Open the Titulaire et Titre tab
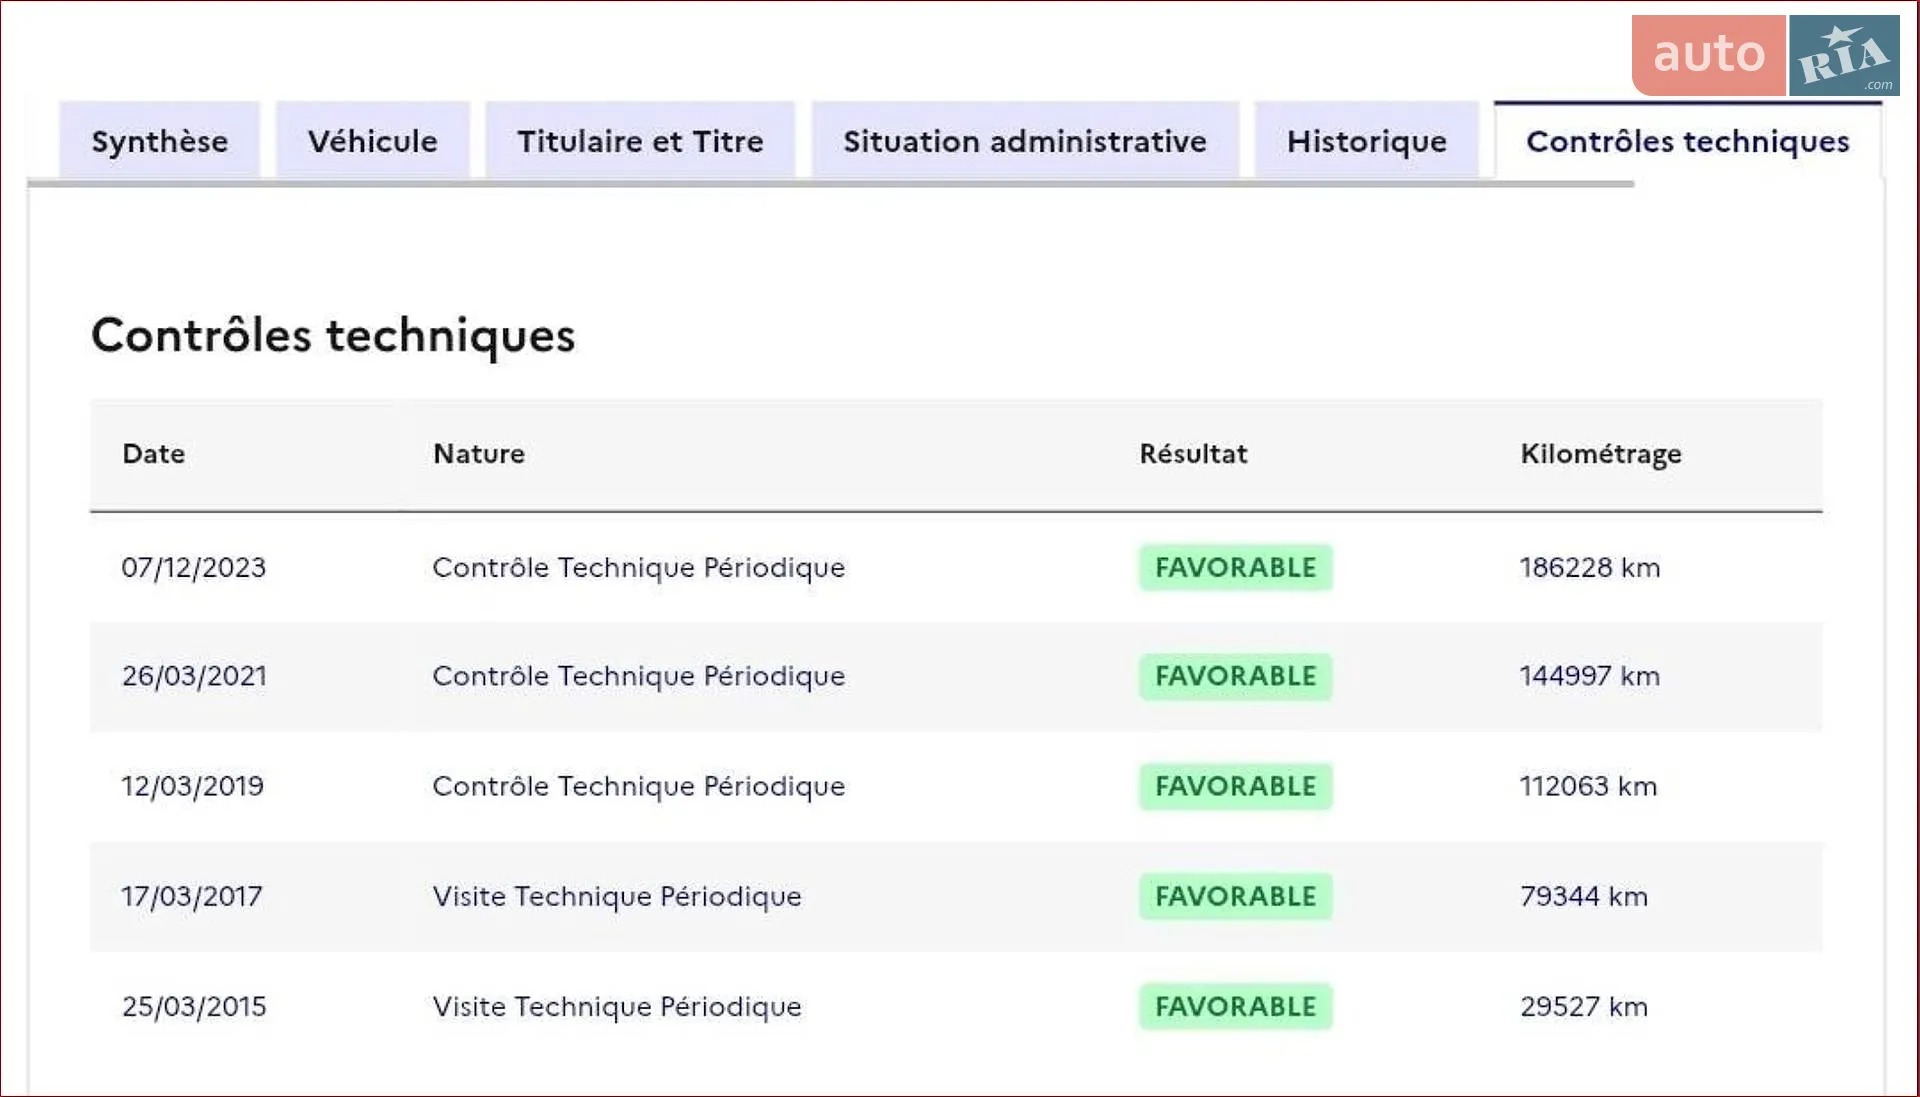 tap(640, 141)
